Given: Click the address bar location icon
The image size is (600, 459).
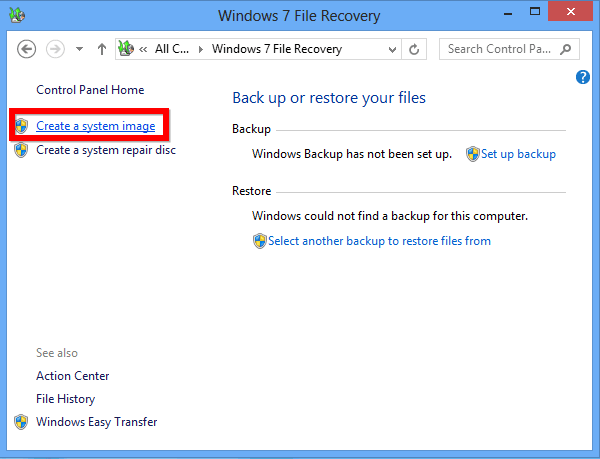Looking at the screenshot, I should click(x=127, y=49).
